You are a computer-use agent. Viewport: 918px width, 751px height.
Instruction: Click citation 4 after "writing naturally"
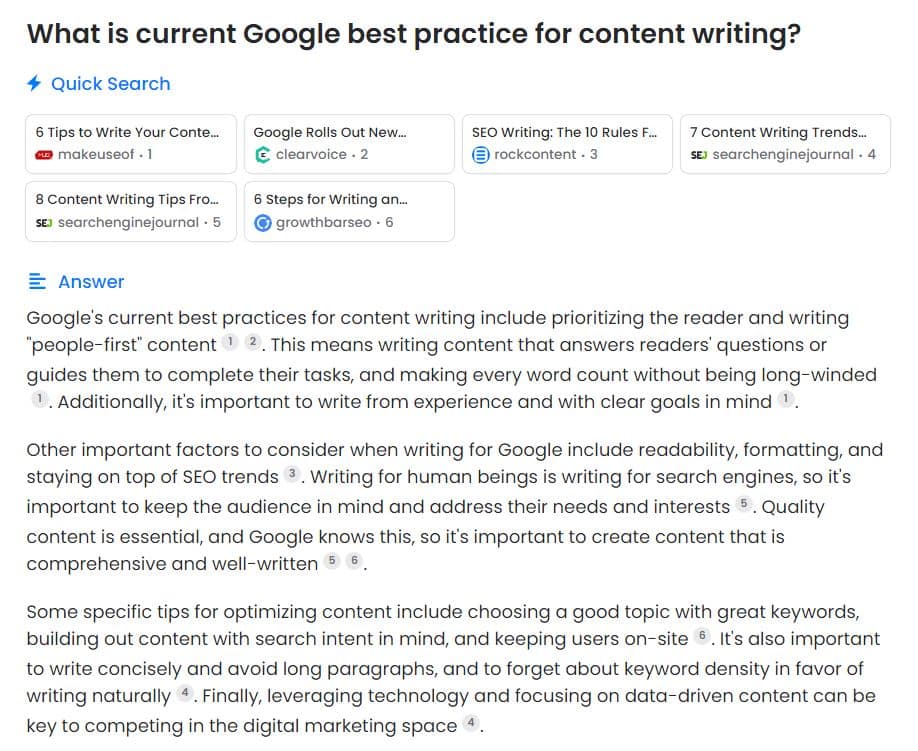pyautogui.click(x=185, y=693)
